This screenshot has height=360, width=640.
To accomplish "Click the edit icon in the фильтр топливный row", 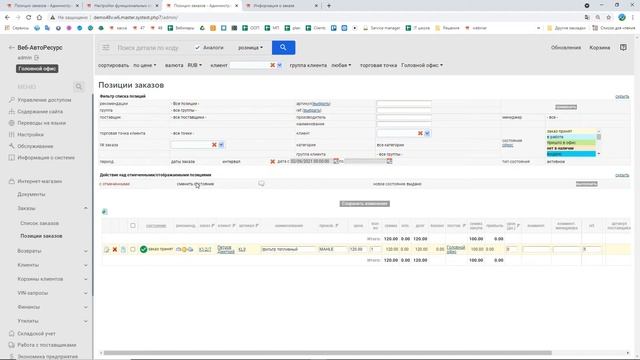I will pos(107,249).
